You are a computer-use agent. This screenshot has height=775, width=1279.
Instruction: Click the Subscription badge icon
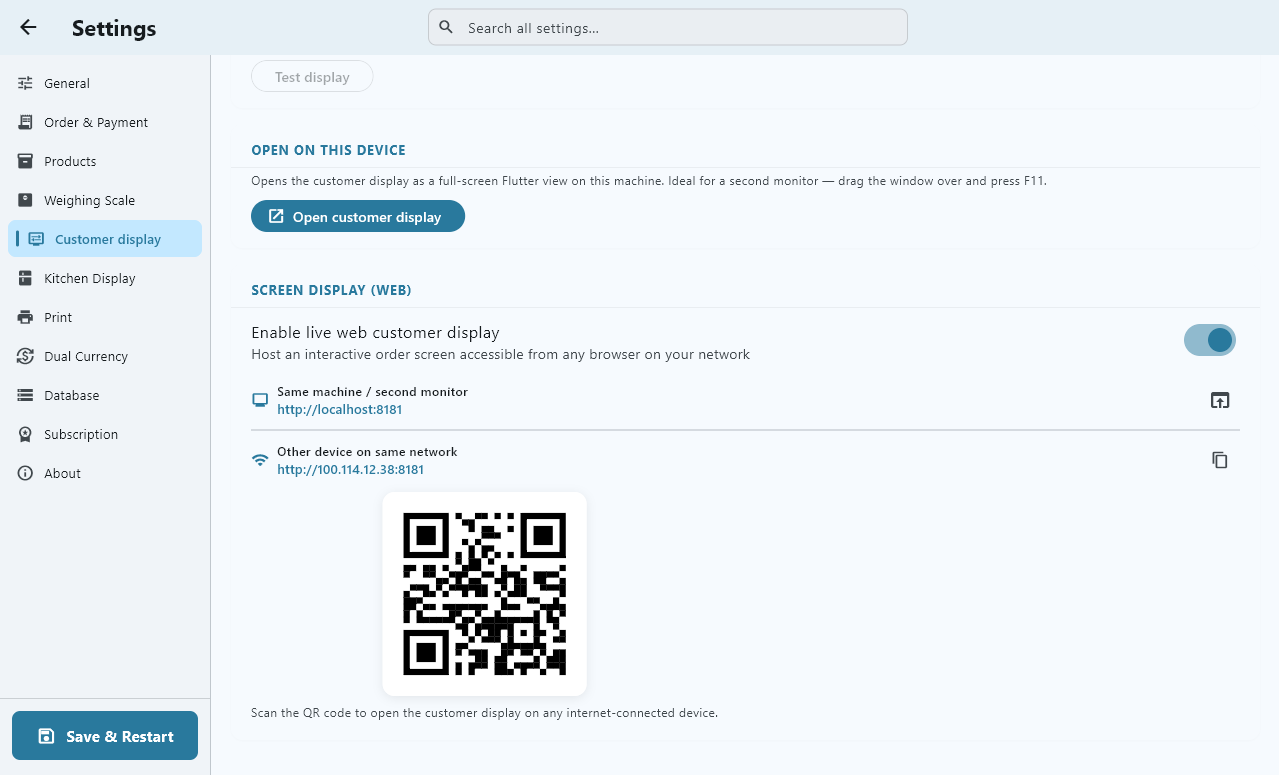(26, 434)
